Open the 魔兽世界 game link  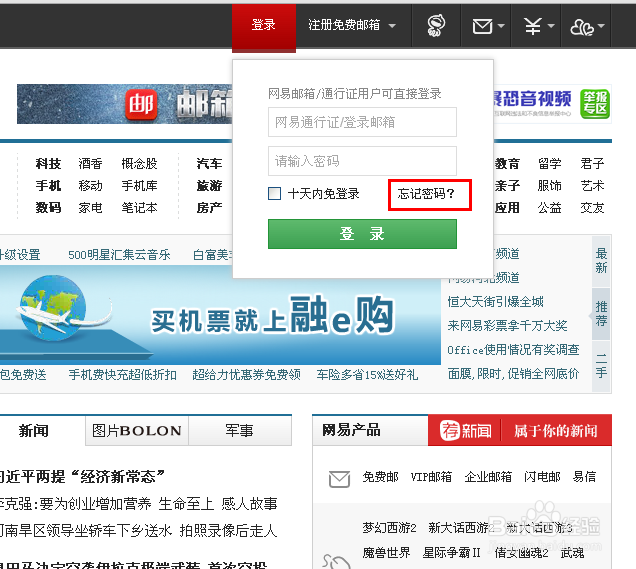(x=387, y=552)
